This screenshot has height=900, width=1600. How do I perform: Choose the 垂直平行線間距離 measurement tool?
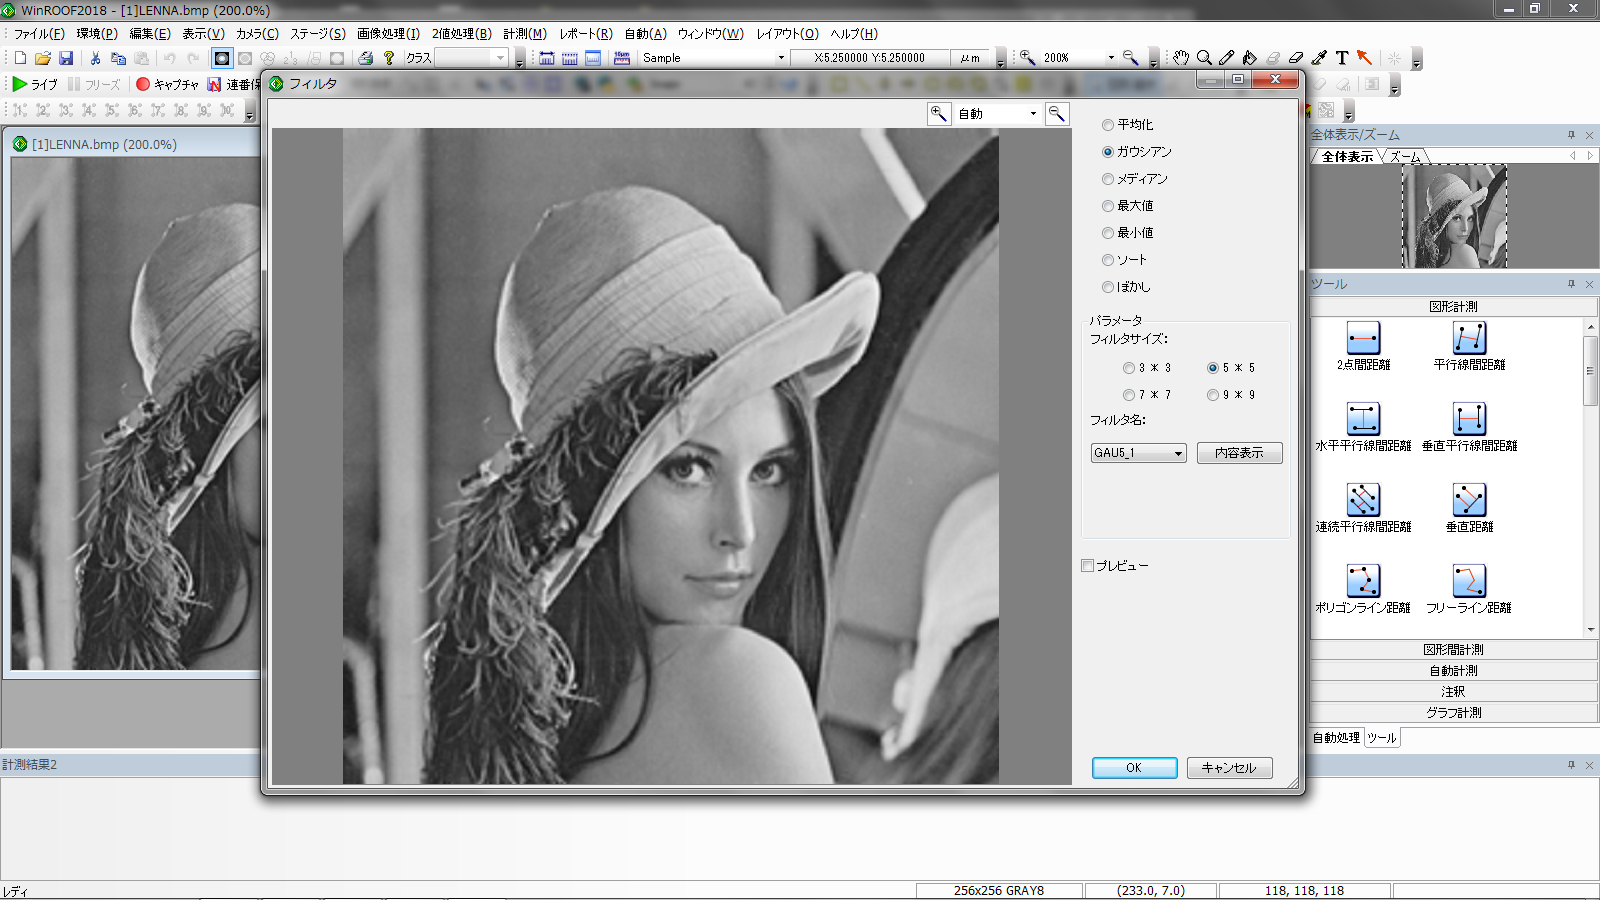[1469, 427]
